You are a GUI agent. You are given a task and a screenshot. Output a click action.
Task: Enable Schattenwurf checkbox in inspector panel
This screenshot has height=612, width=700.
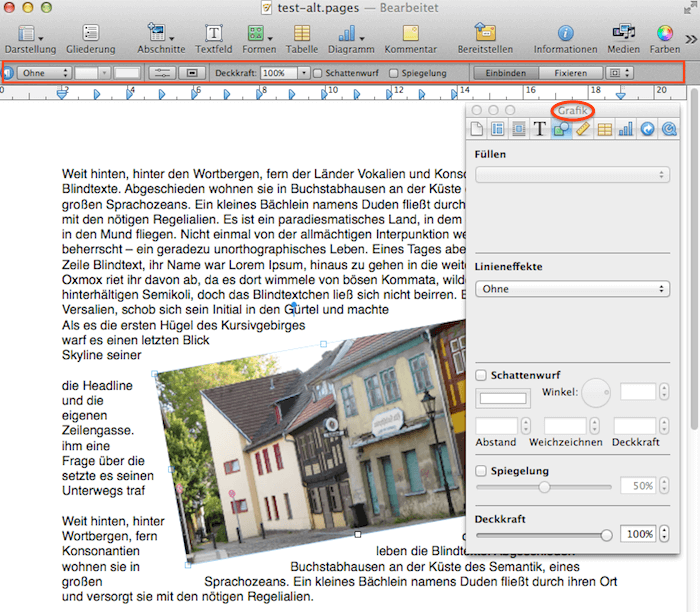482,375
